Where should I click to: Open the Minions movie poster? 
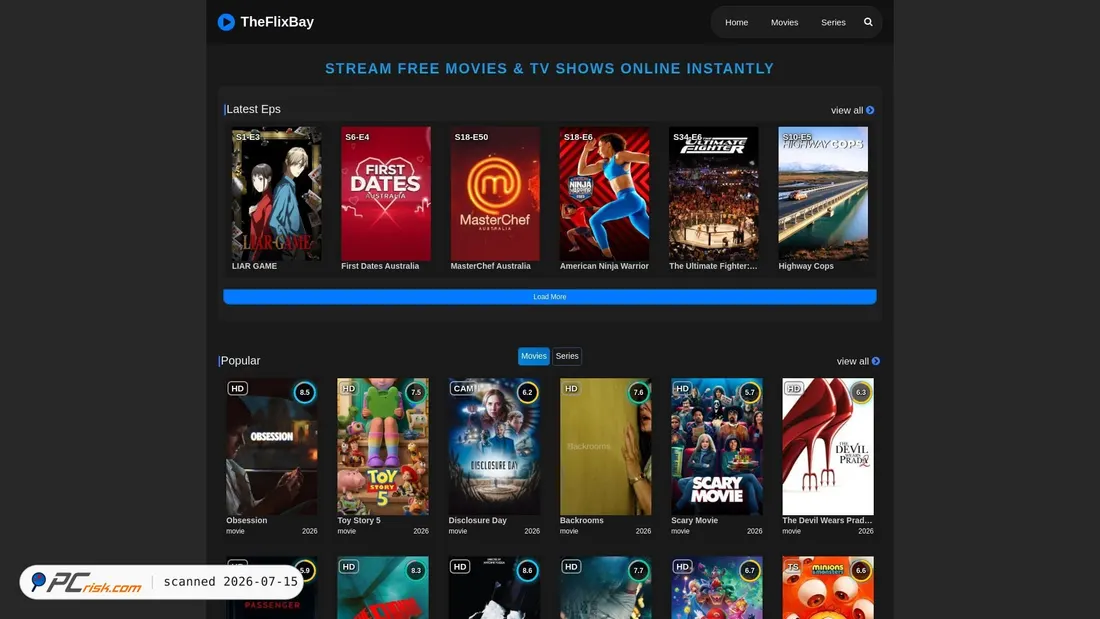[x=828, y=587]
